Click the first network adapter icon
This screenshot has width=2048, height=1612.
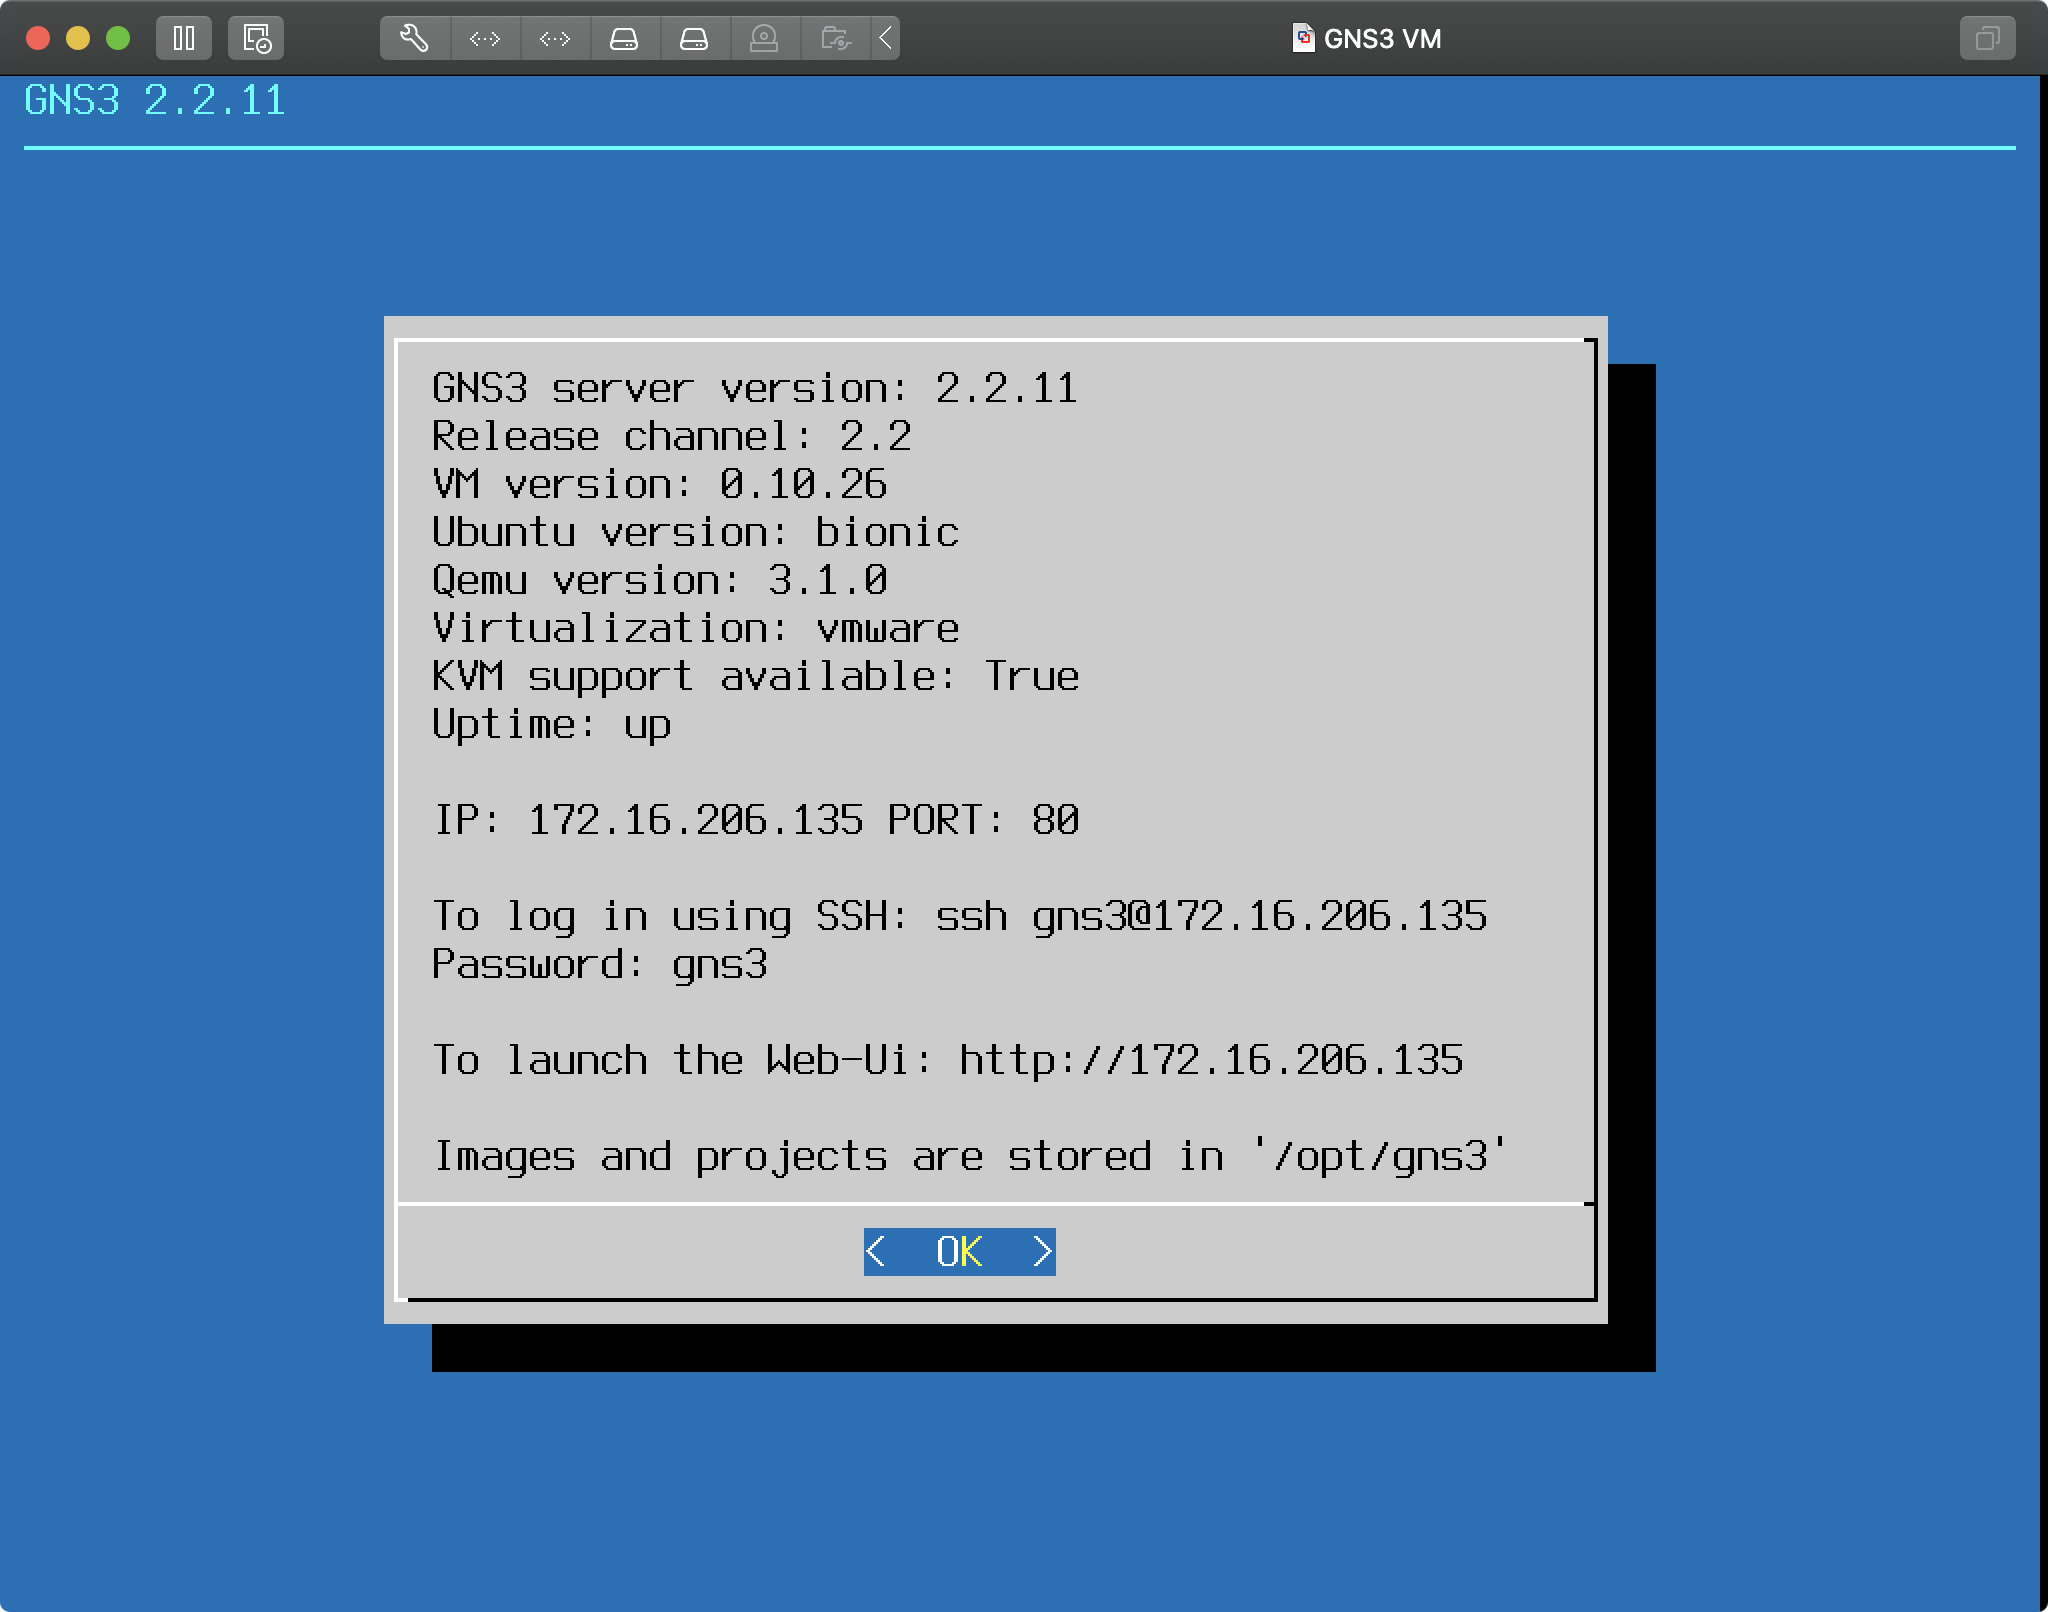[485, 38]
